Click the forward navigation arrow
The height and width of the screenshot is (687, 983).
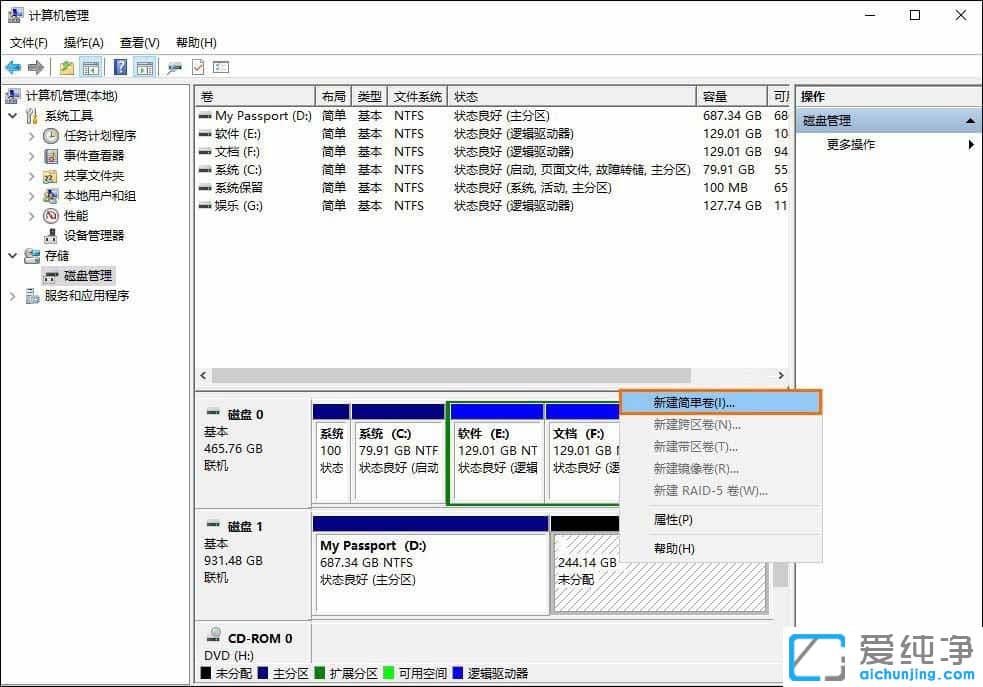tap(37, 67)
